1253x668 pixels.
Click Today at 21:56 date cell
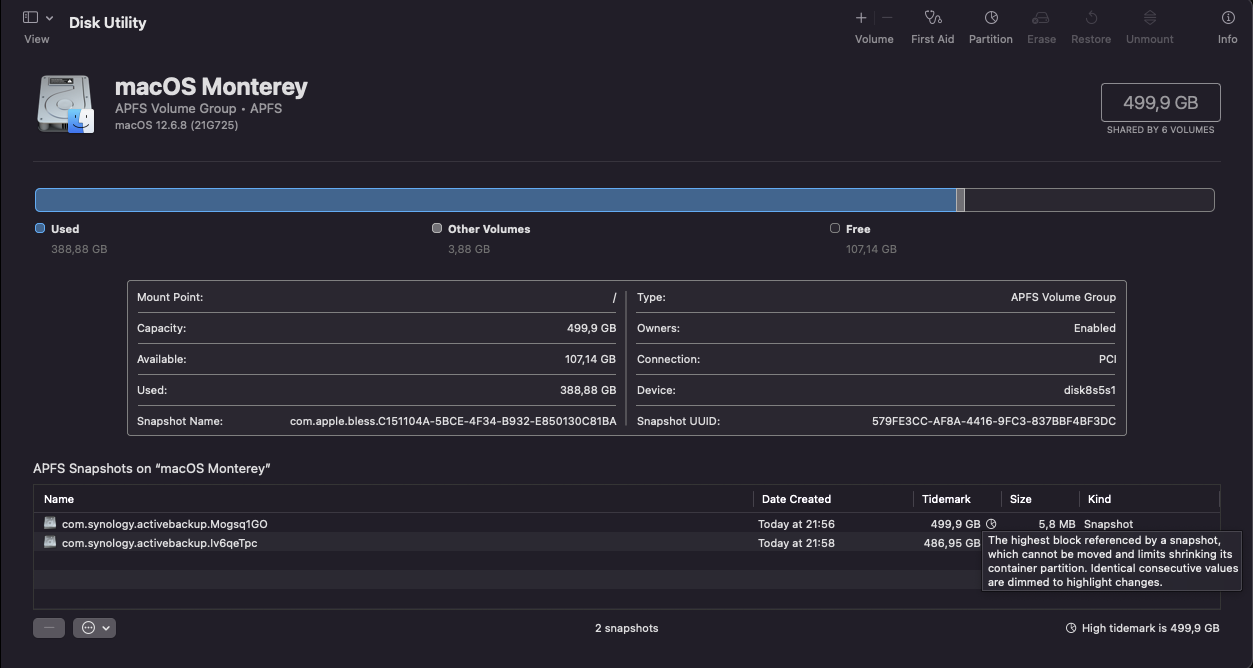pos(796,524)
